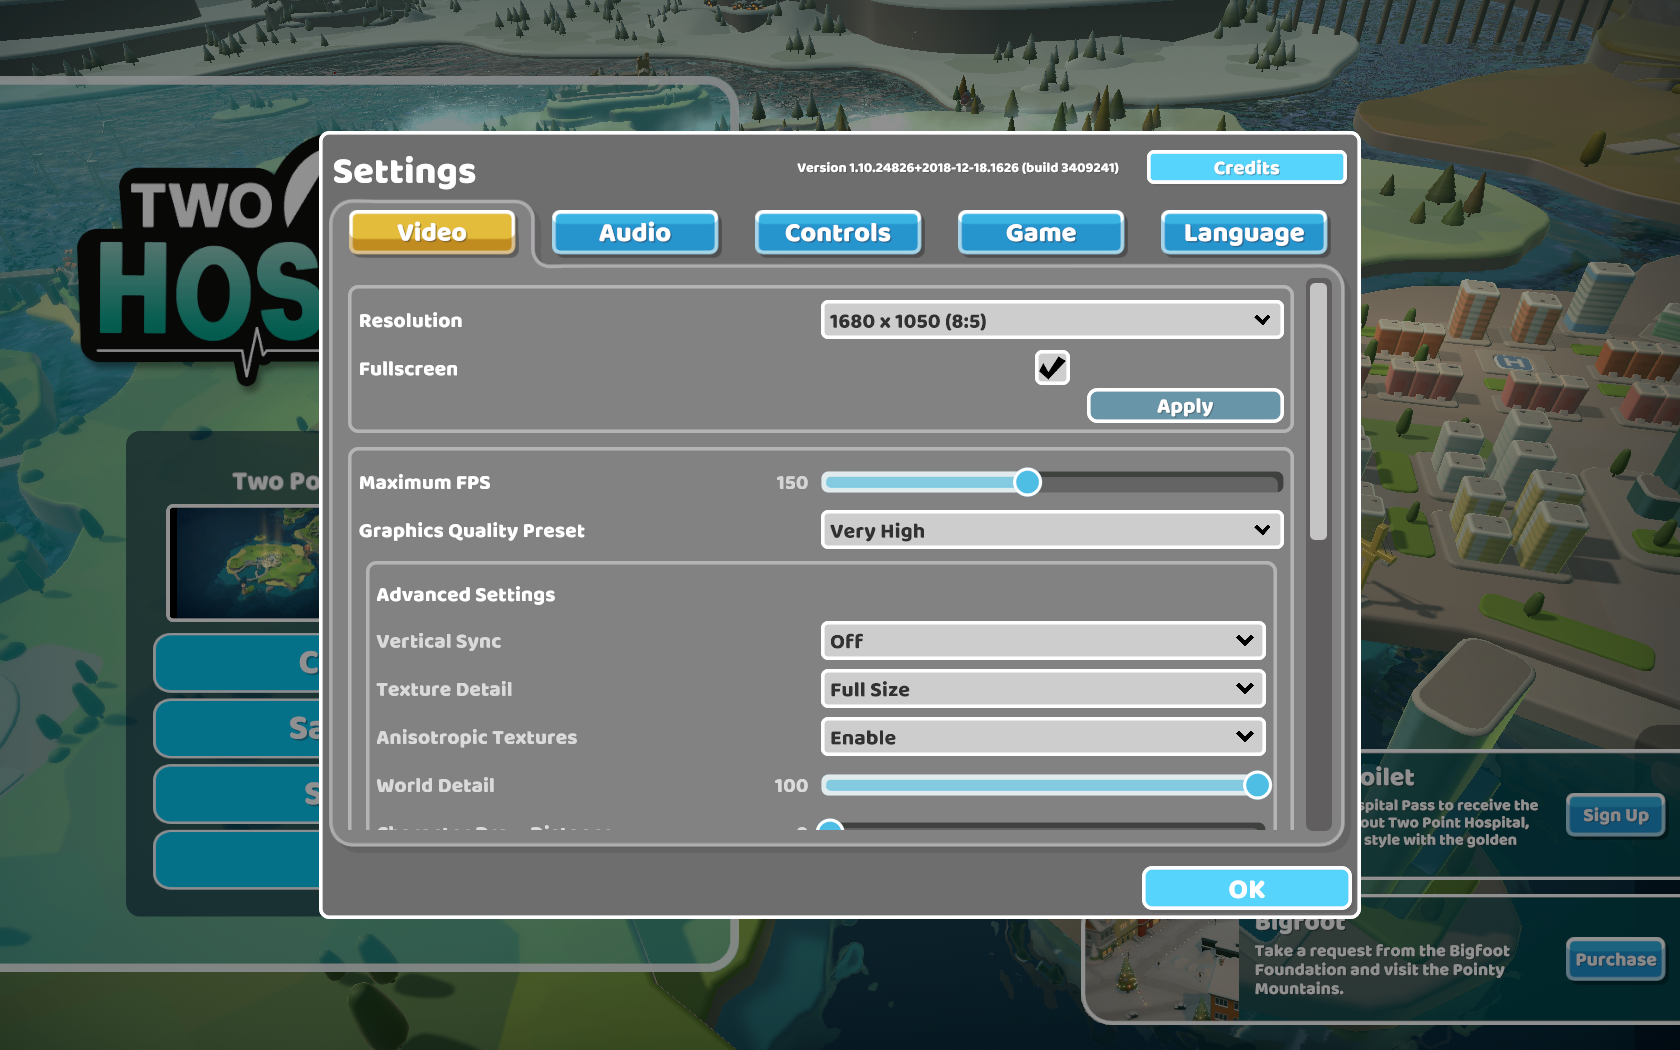Click the Sign Up button
Screen dimensions: 1680x1050
click(x=1615, y=815)
